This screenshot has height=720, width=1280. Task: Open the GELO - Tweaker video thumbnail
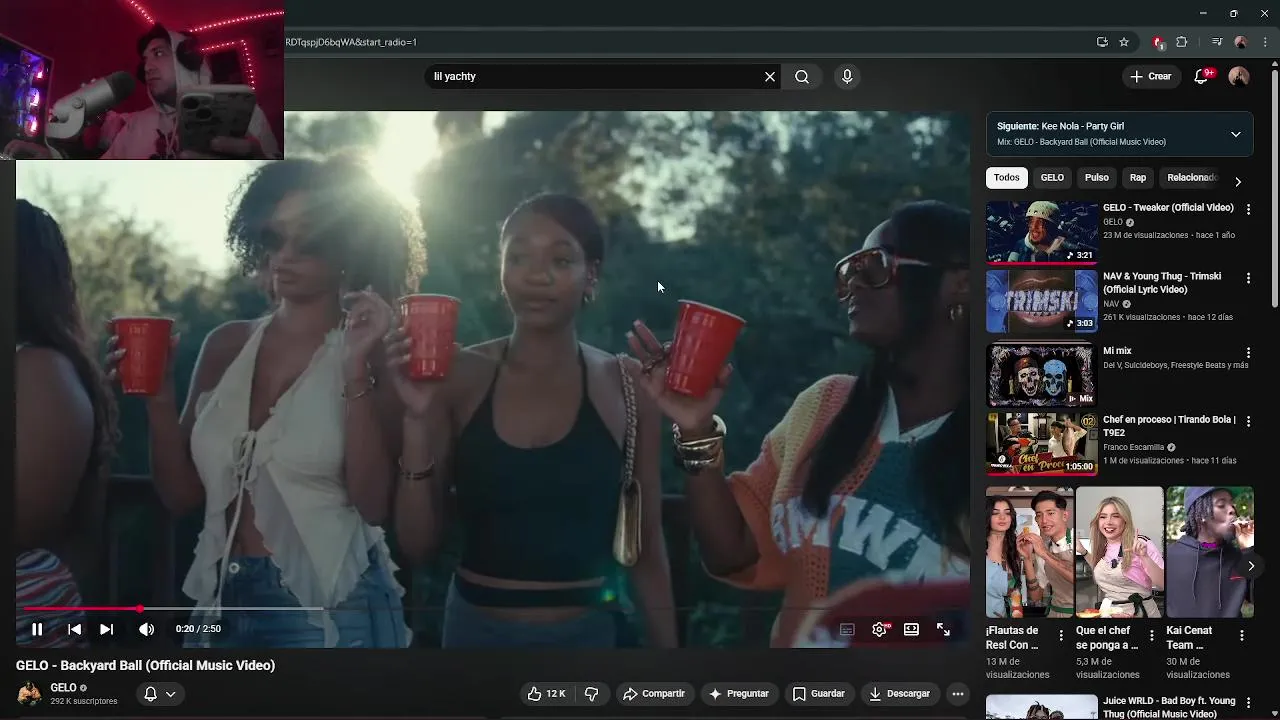(x=1042, y=232)
